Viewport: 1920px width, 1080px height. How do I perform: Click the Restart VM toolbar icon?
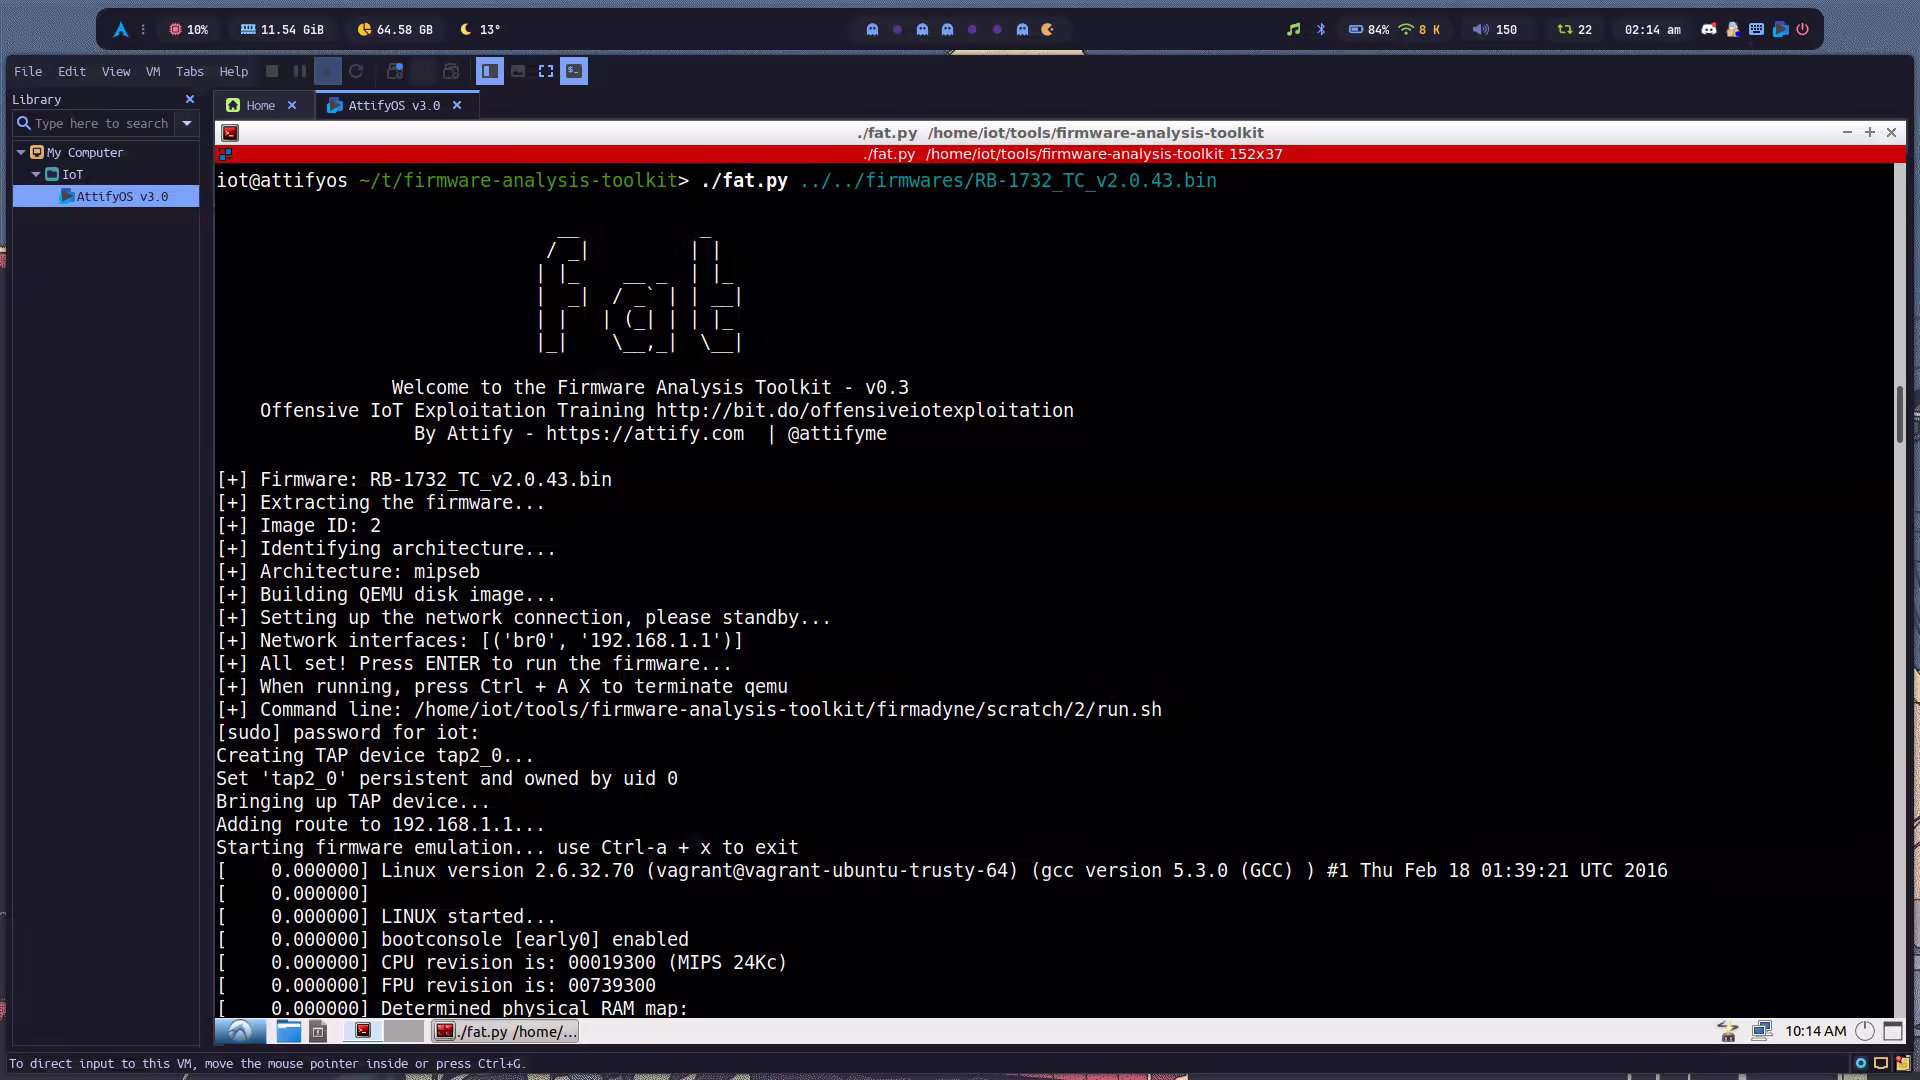(x=356, y=71)
